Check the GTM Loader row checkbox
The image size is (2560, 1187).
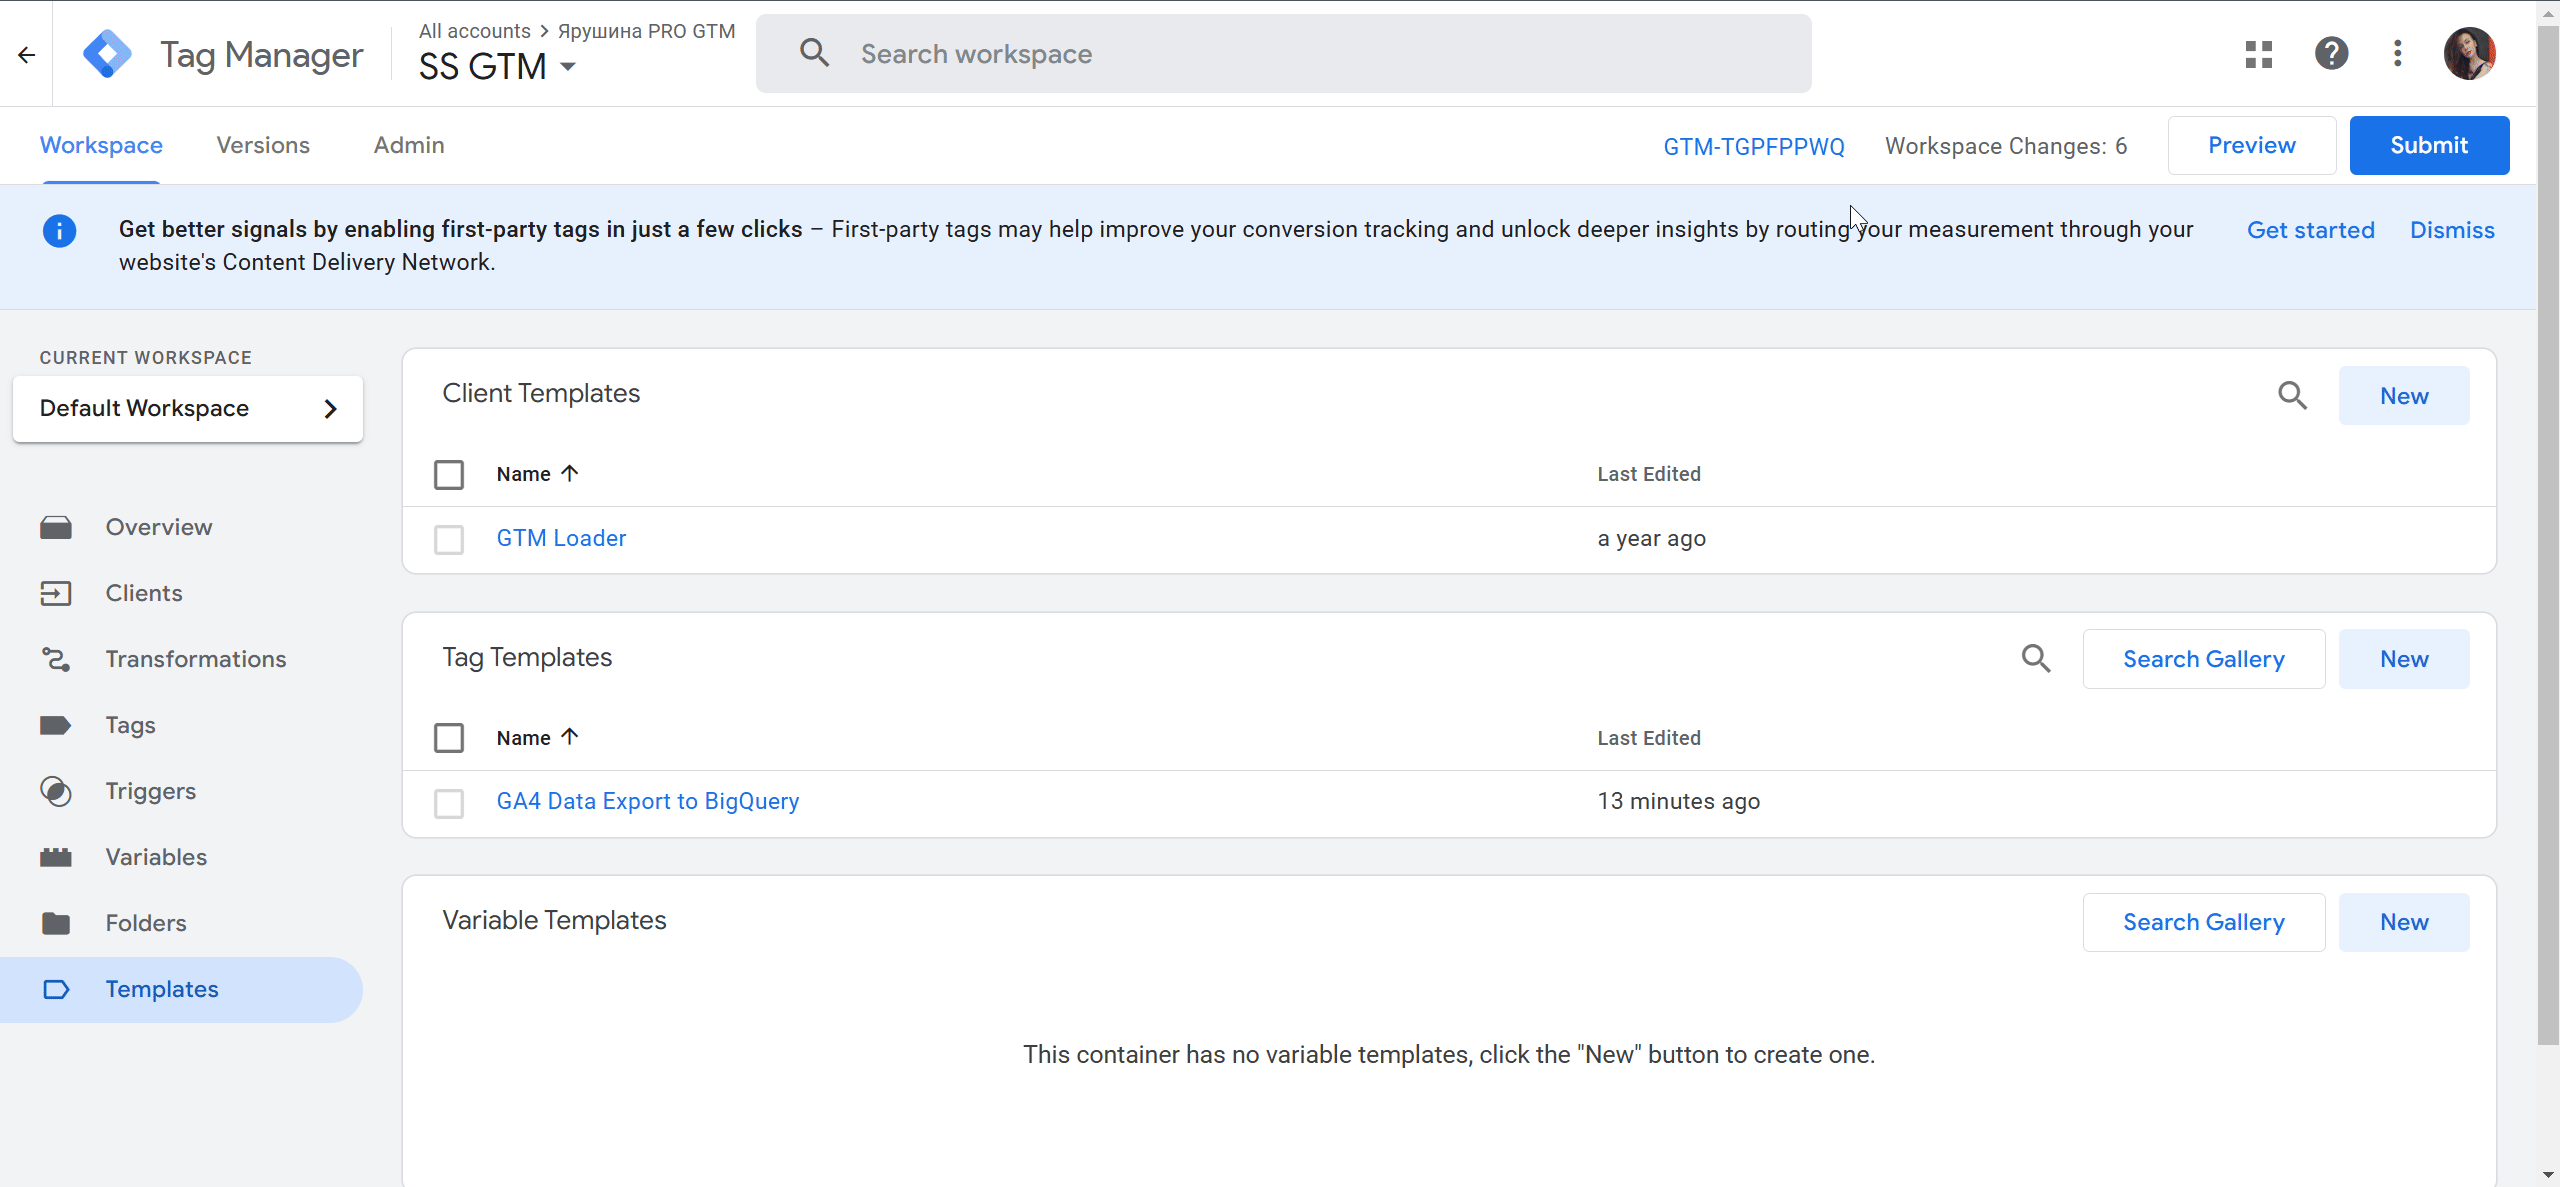point(449,540)
